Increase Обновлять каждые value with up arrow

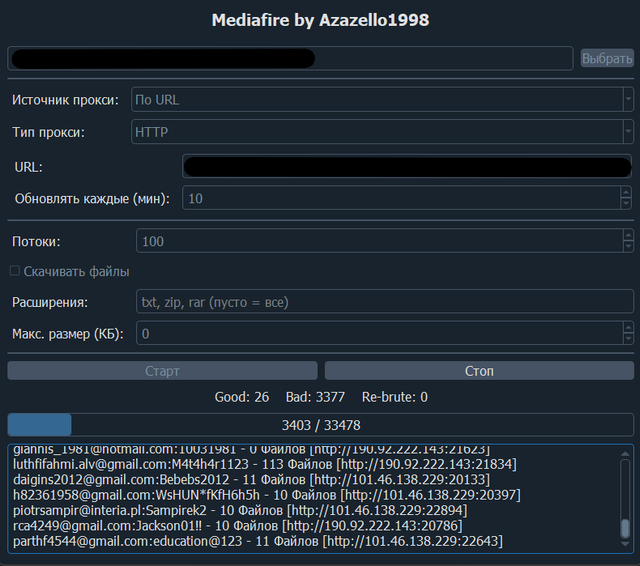coord(627,193)
